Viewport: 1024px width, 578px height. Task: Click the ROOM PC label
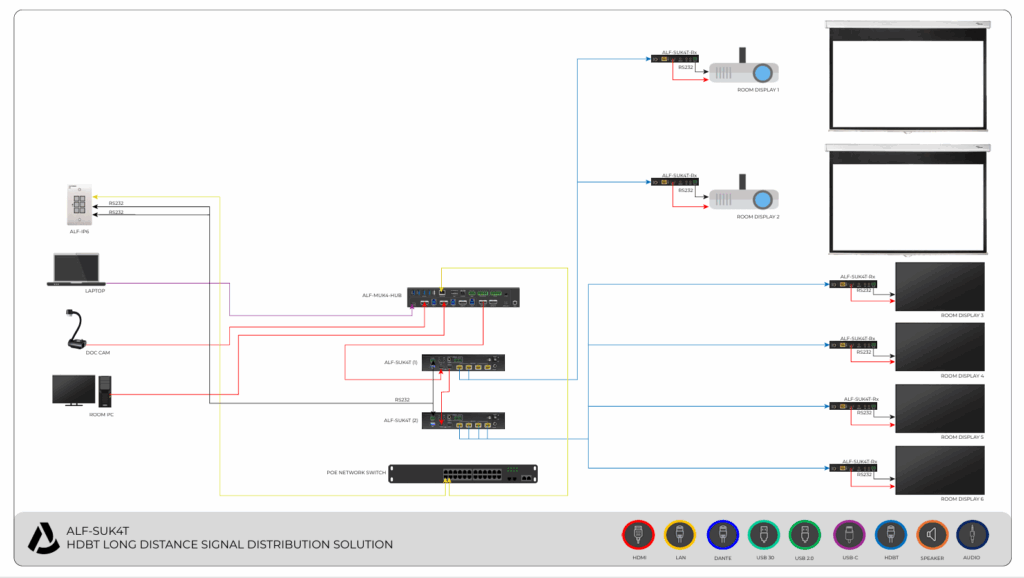(101, 415)
